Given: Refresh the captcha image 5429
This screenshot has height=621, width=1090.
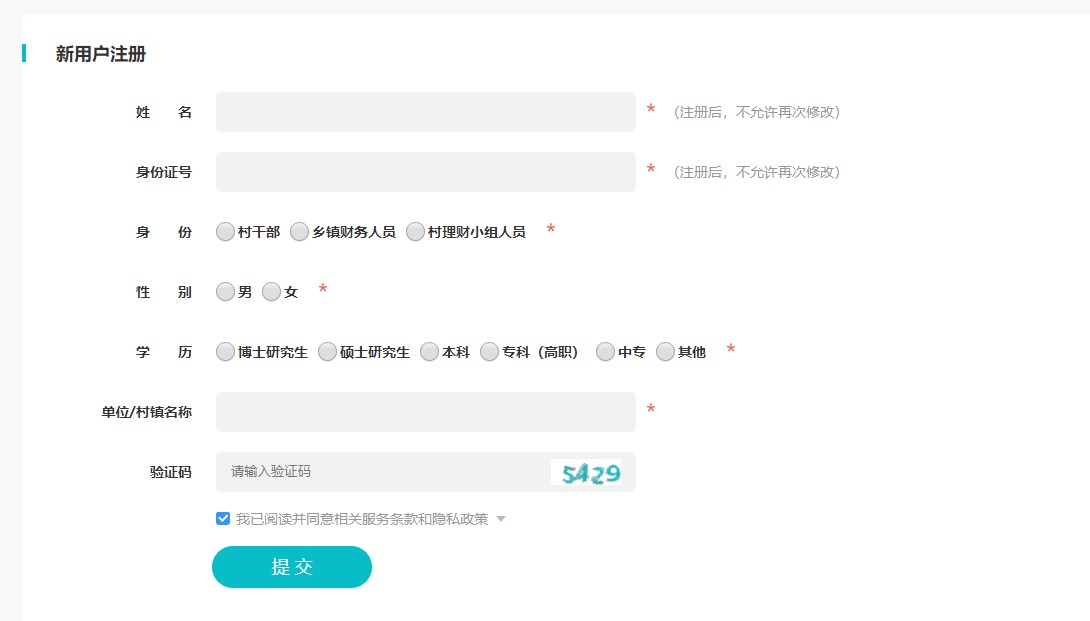Looking at the screenshot, I should tap(586, 472).
